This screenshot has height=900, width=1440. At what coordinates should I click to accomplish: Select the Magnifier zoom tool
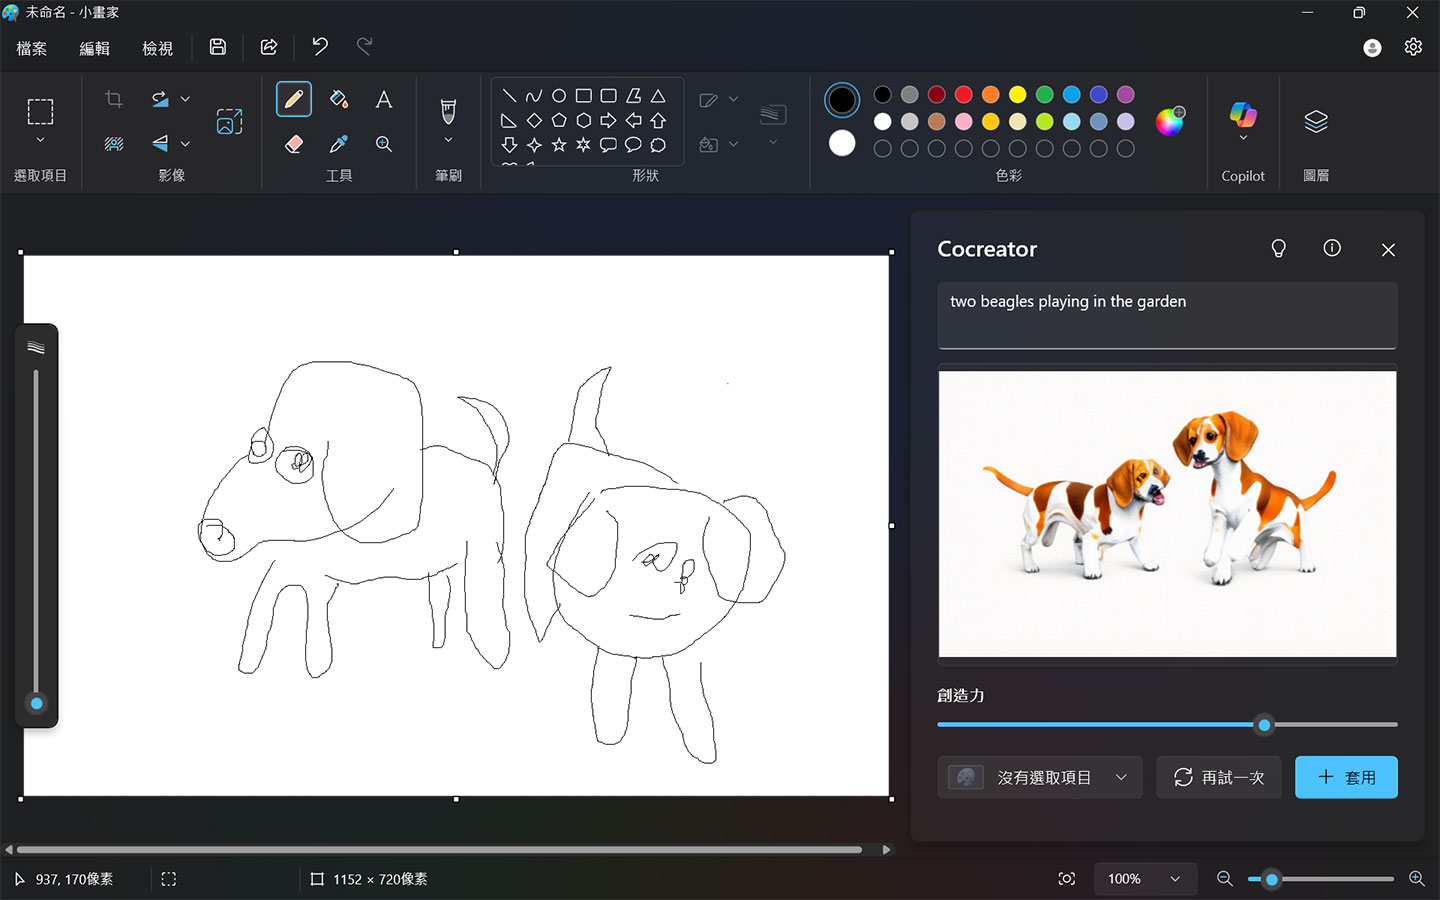click(383, 144)
